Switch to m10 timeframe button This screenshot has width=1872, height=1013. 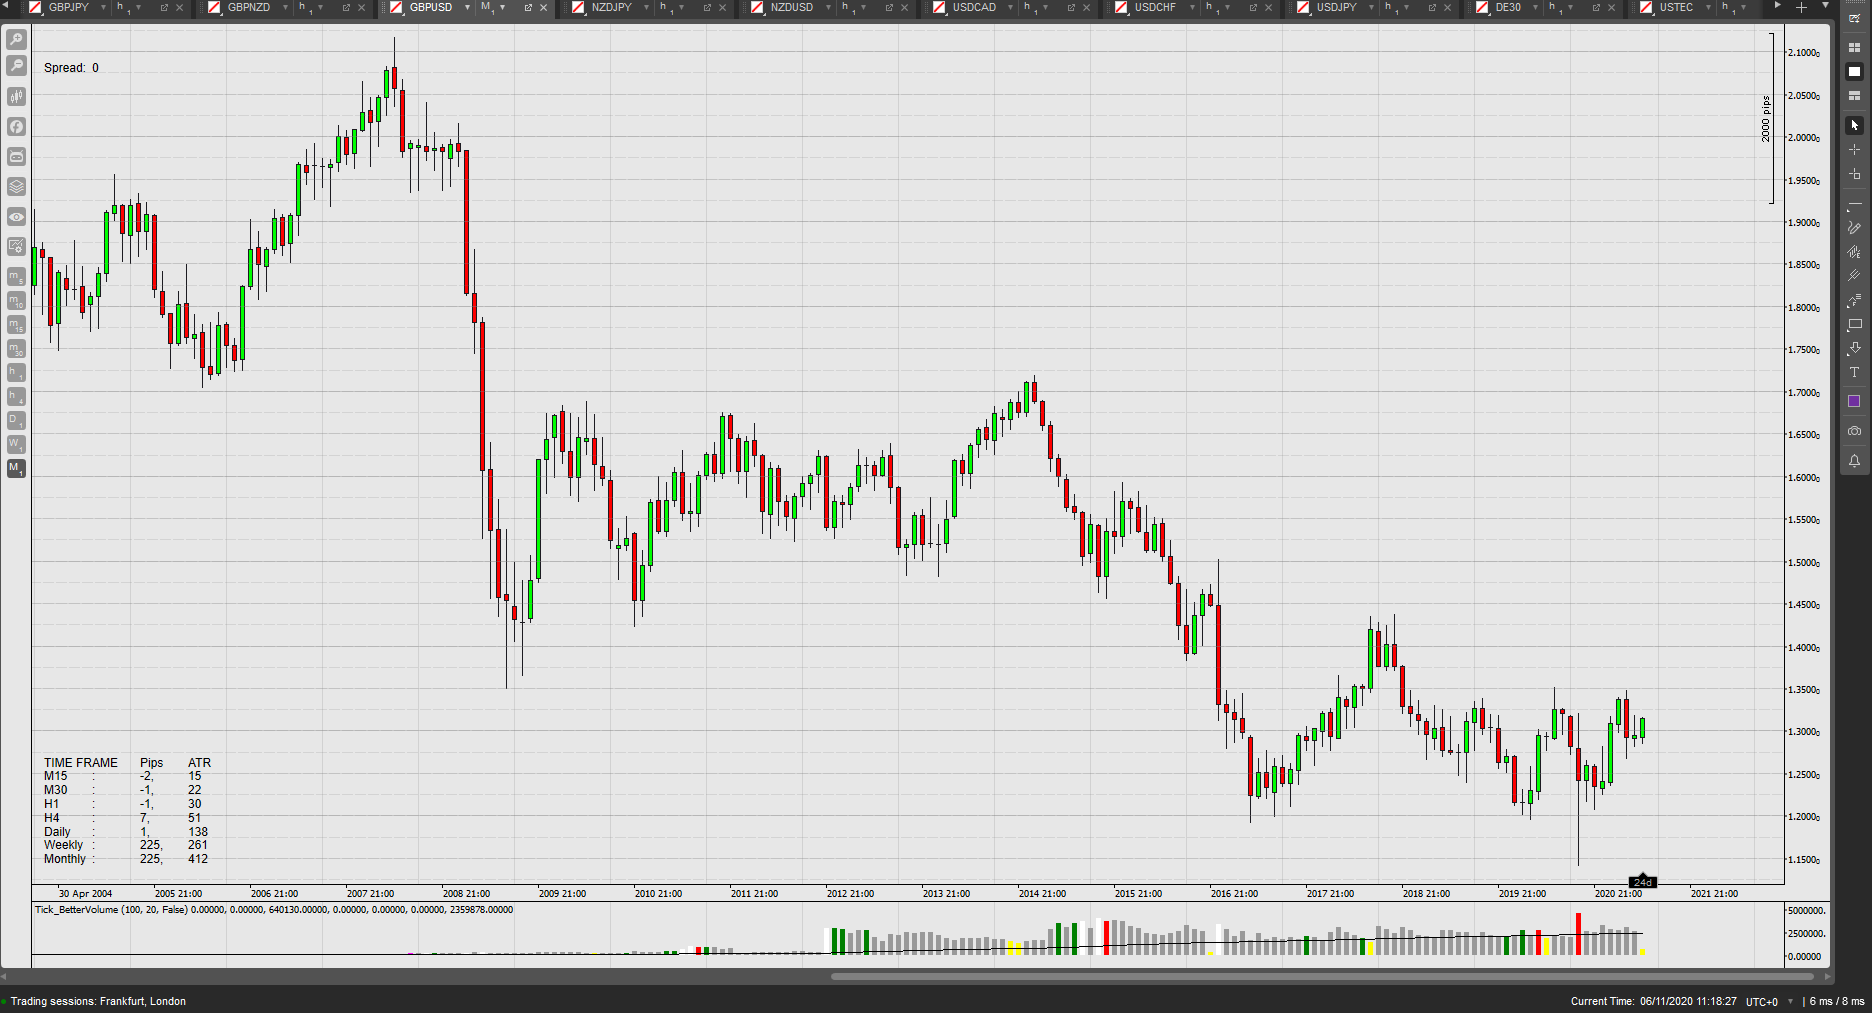16,300
